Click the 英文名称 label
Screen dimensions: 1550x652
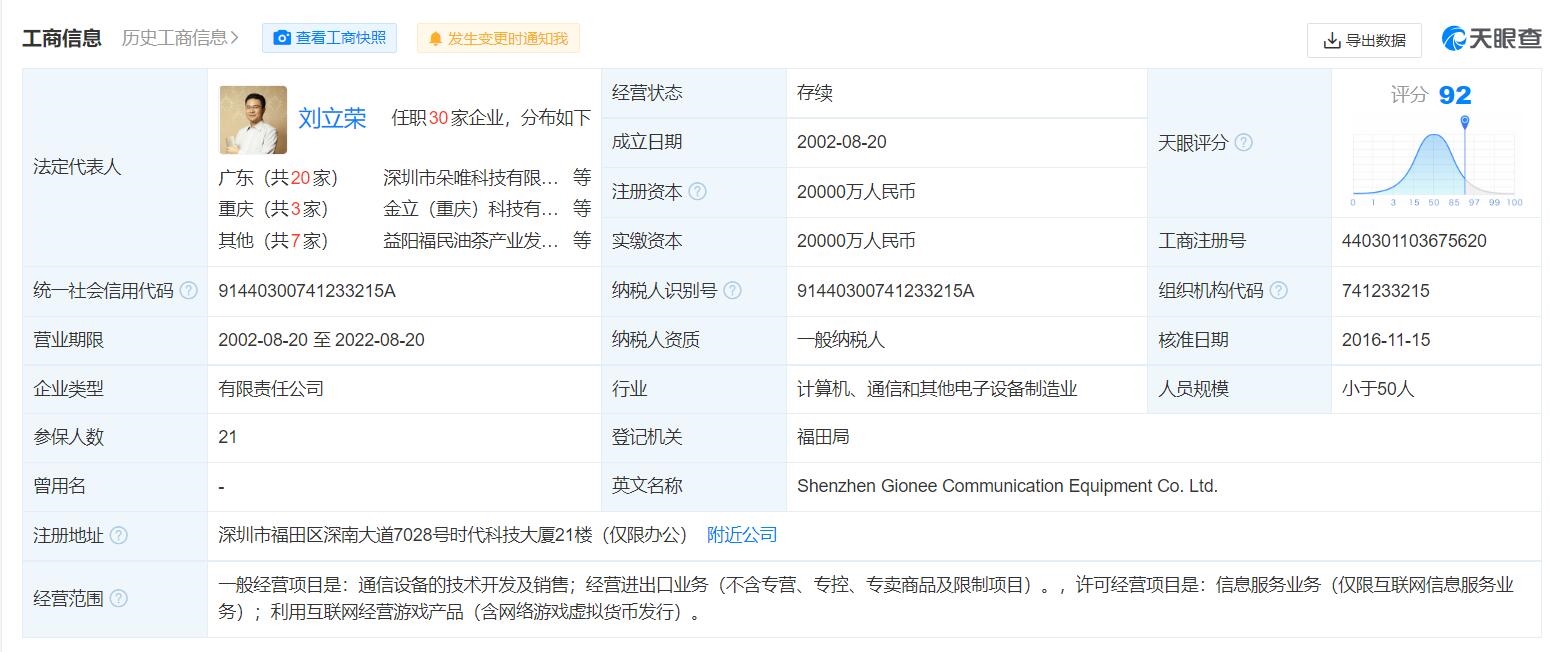pos(647,486)
